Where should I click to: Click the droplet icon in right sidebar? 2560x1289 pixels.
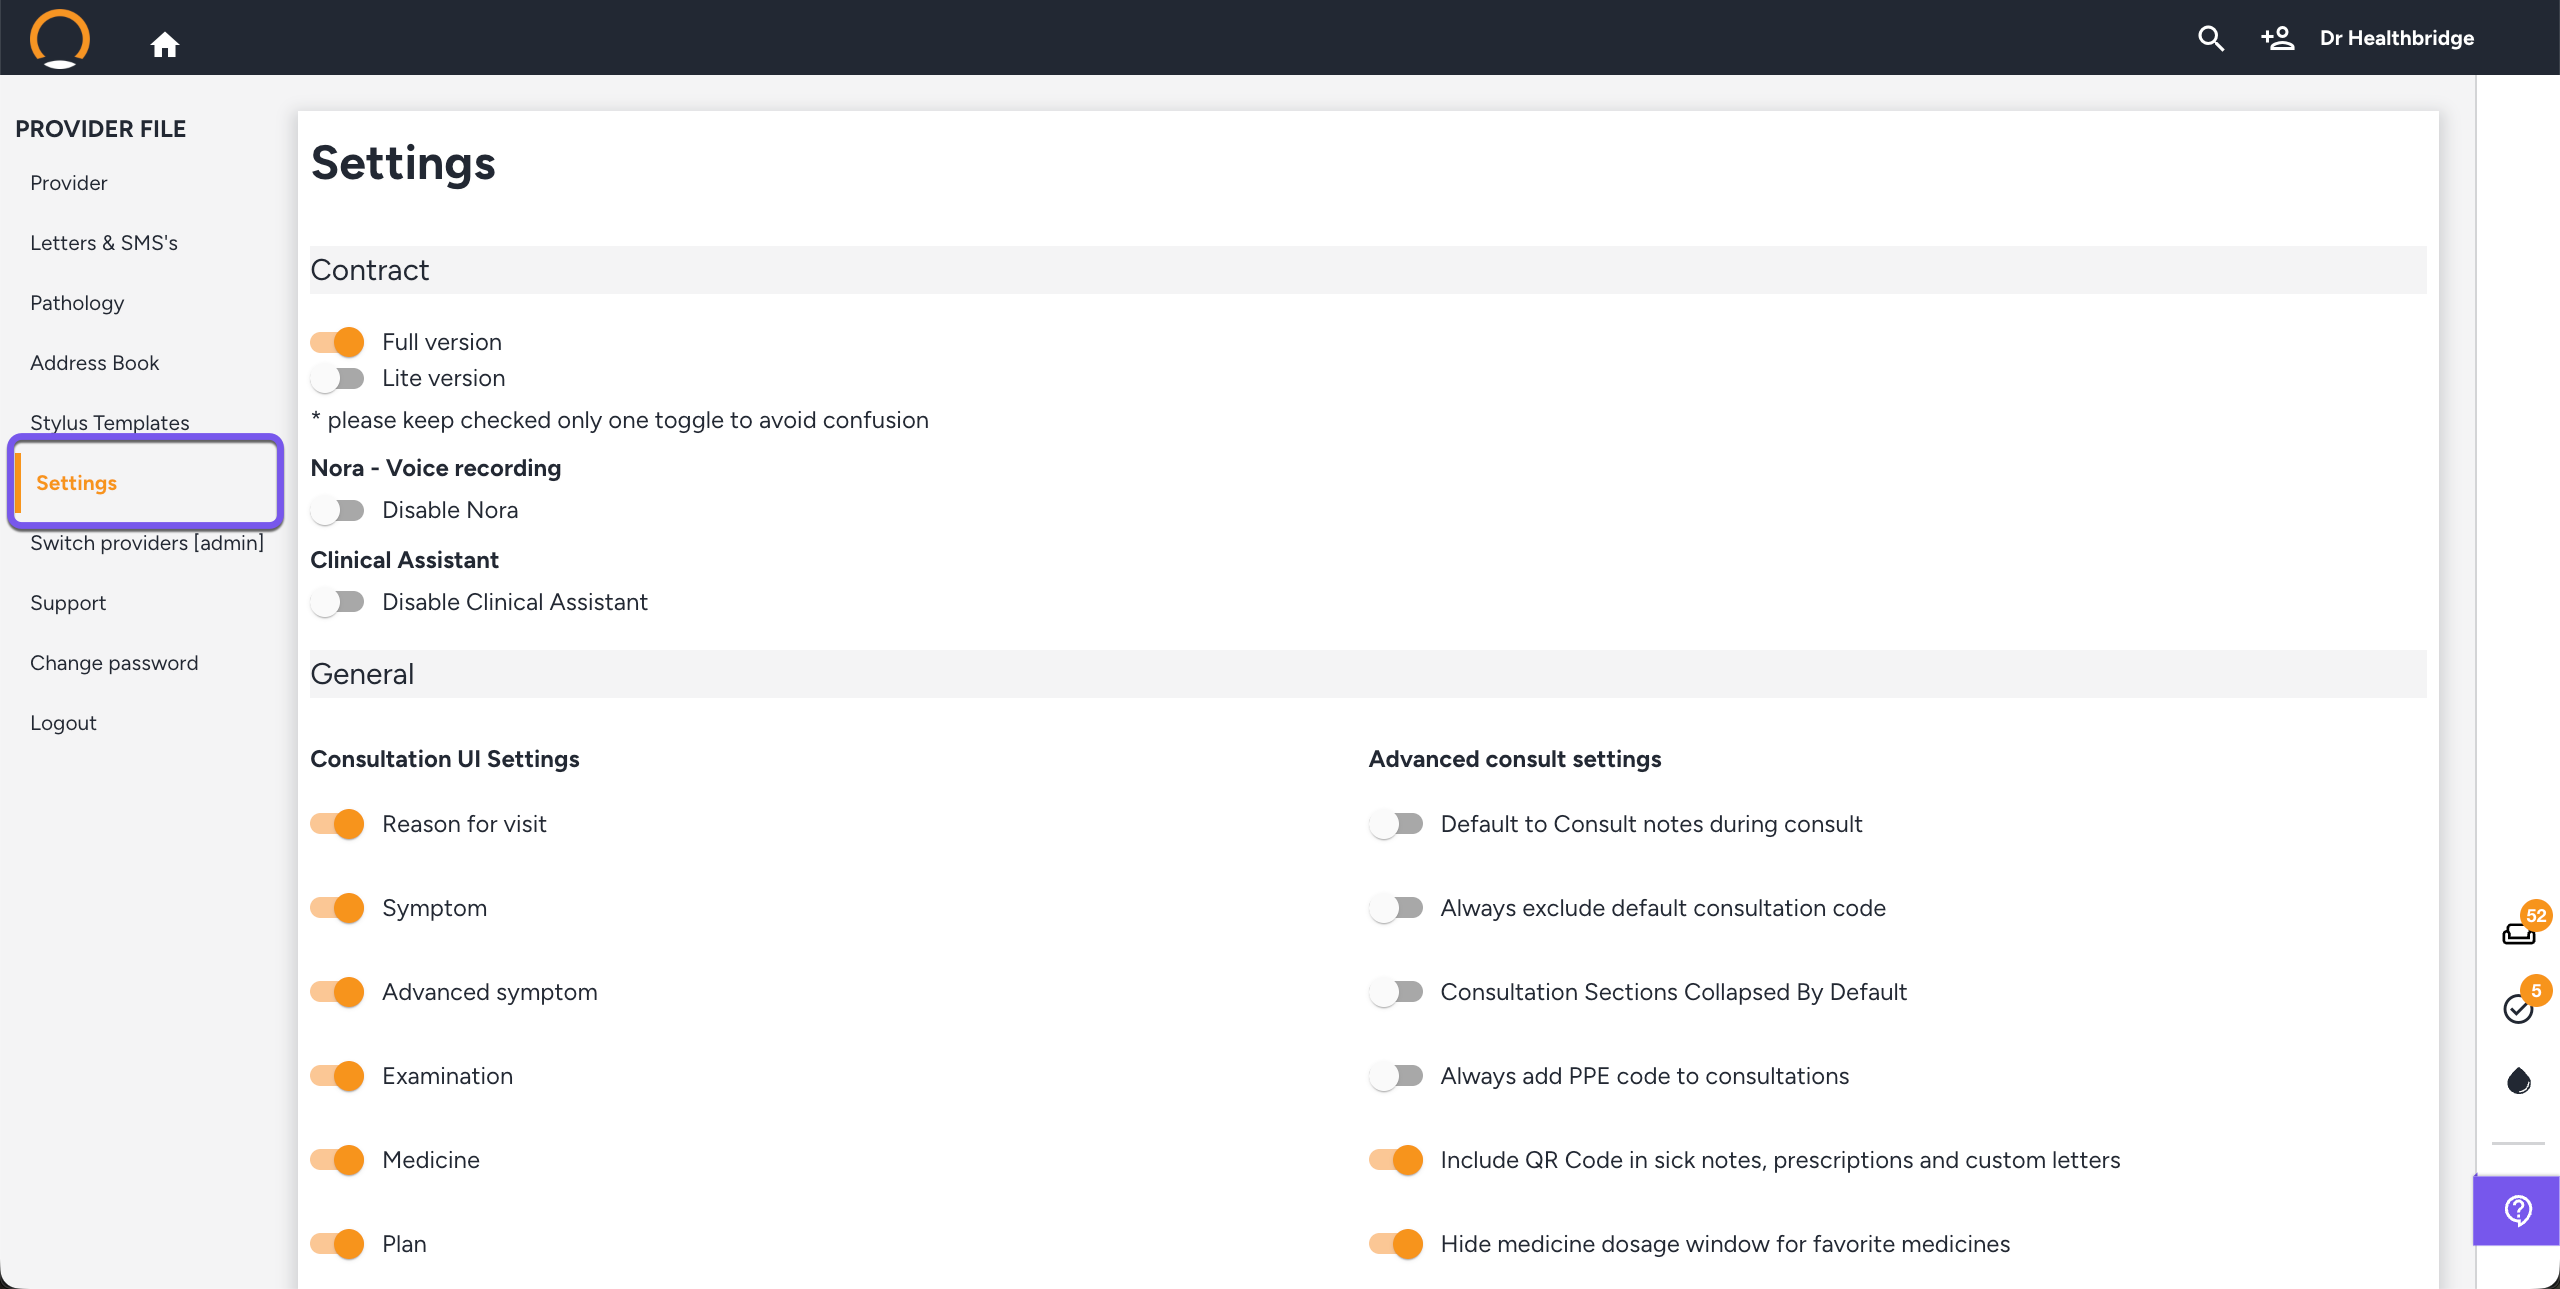2518,1081
